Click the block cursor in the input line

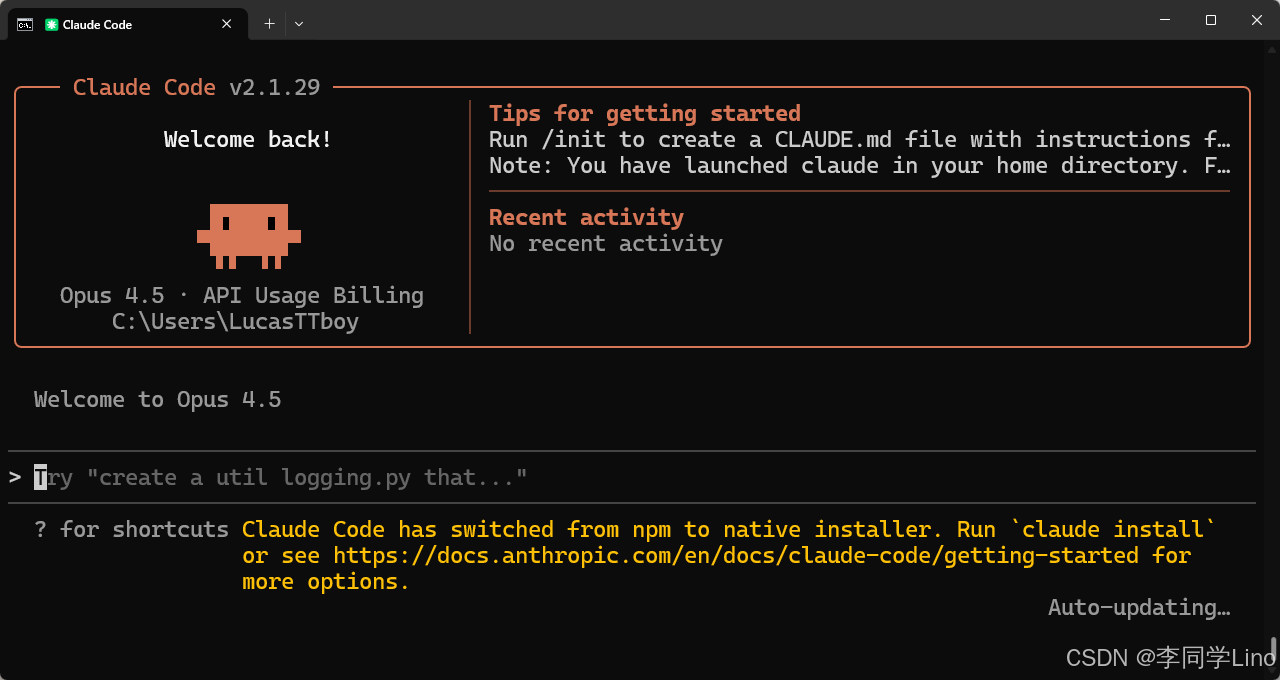tap(39, 477)
